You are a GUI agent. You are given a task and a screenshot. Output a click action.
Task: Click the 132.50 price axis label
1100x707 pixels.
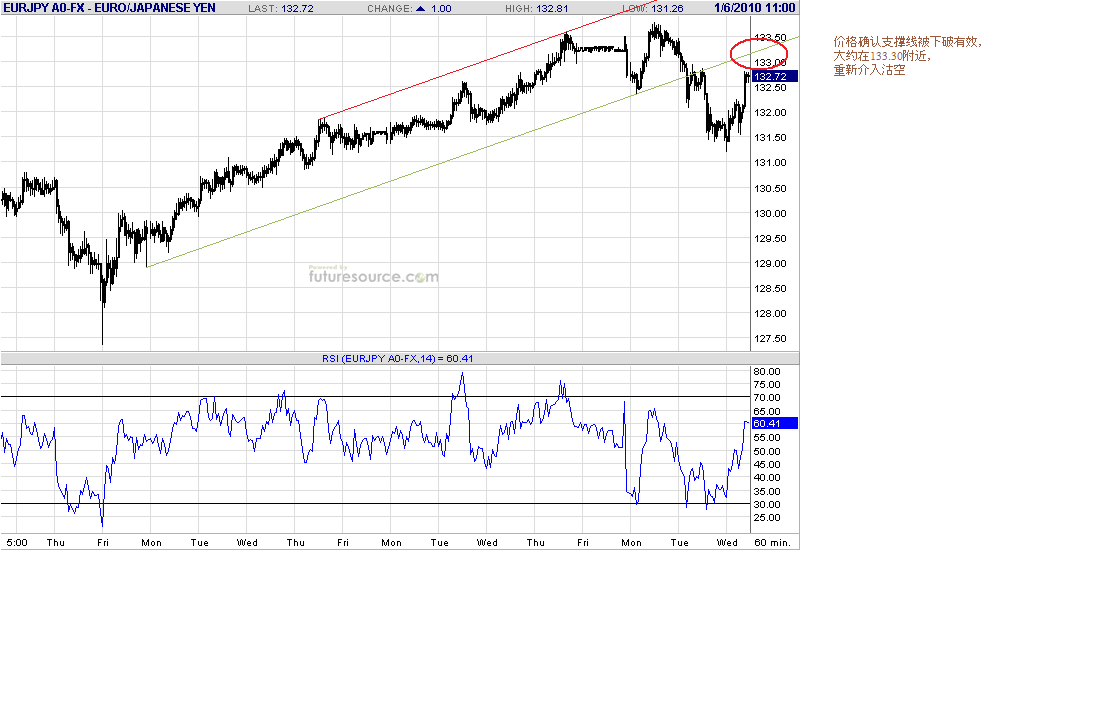tap(770, 87)
